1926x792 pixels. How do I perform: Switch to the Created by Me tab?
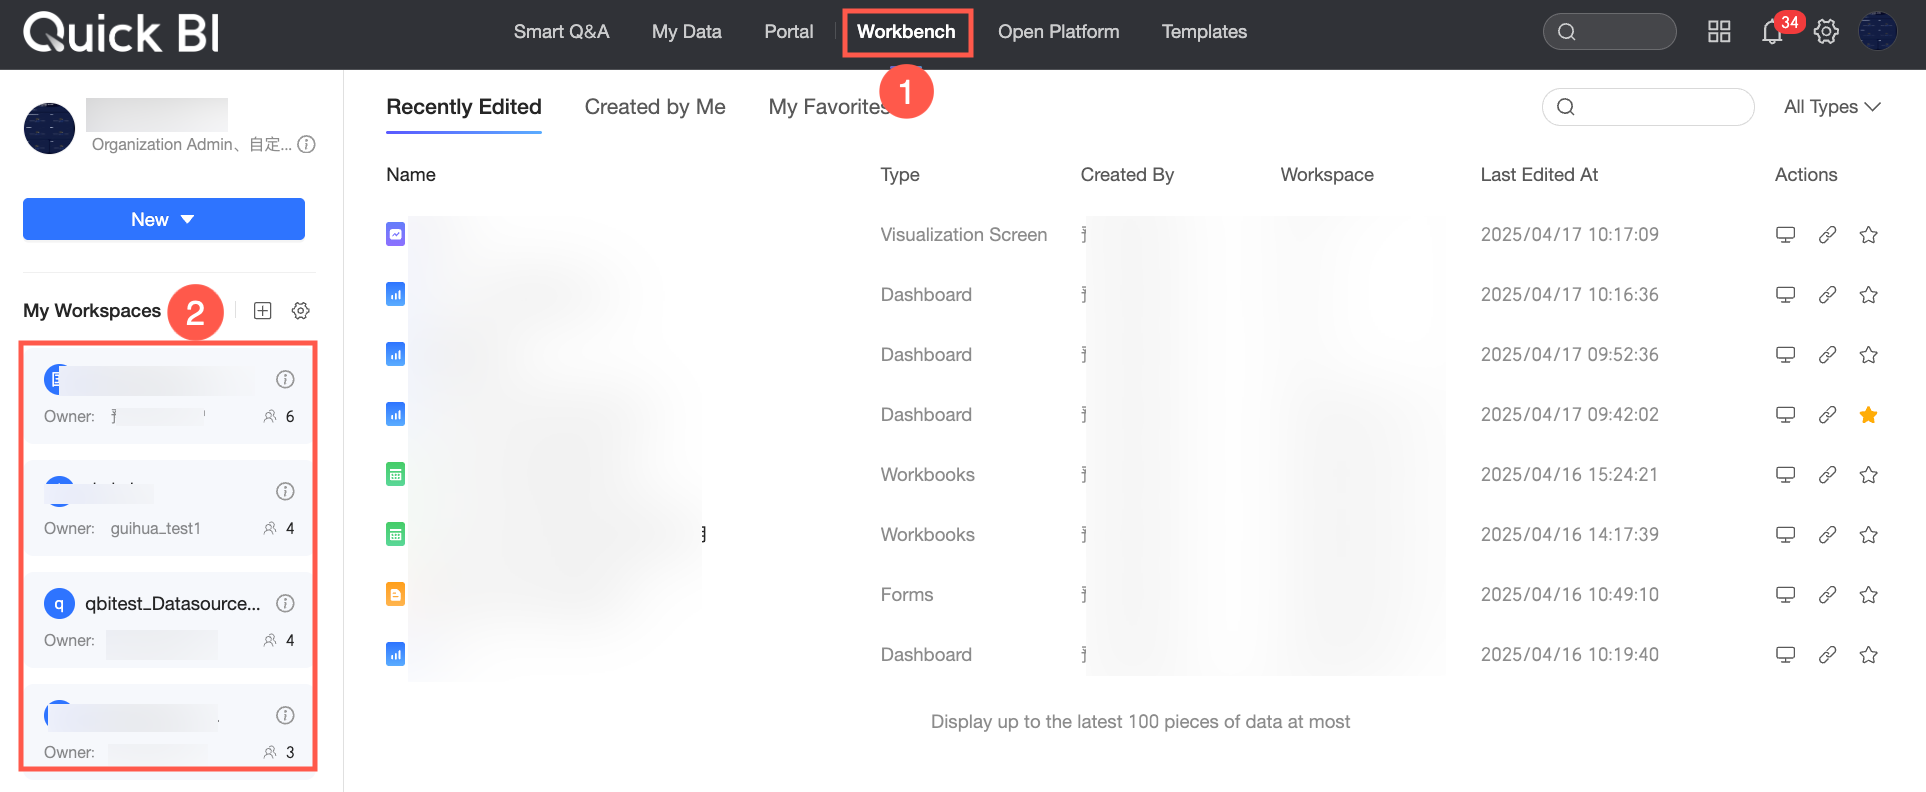(x=655, y=107)
